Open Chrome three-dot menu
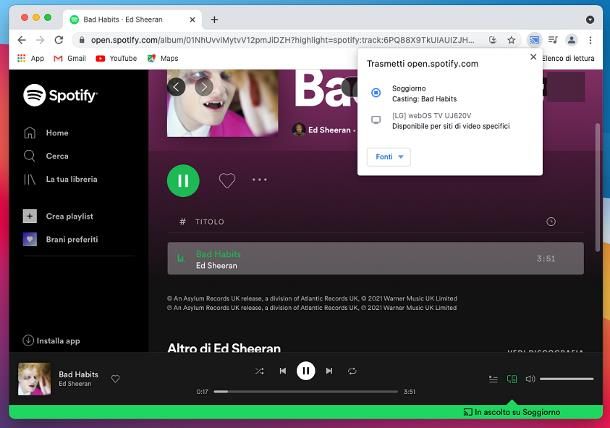The width and height of the screenshot is (610, 428). click(590, 40)
